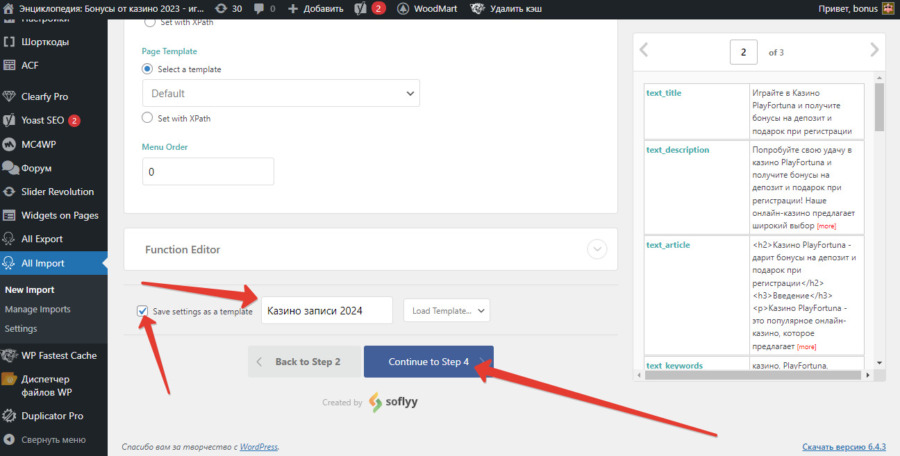The height and width of the screenshot is (456, 900).
Task: Open the Load Template dropdown
Action: pos(447,311)
